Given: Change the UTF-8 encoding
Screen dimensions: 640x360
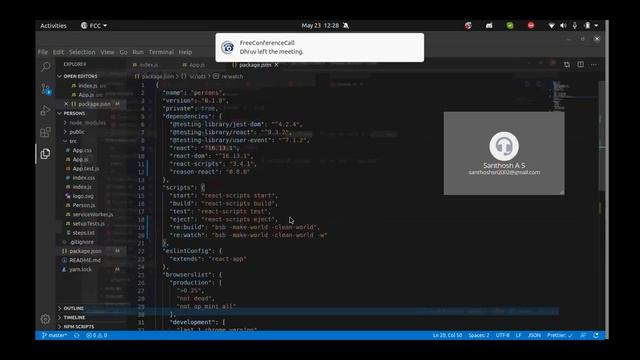Looking at the screenshot, I should [x=502, y=336].
